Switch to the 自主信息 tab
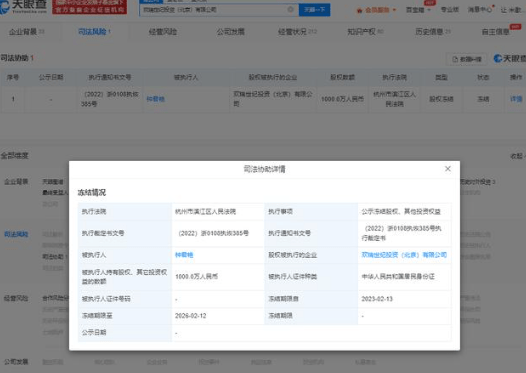The width and height of the screenshot is (526, 373). click(496, 32)
